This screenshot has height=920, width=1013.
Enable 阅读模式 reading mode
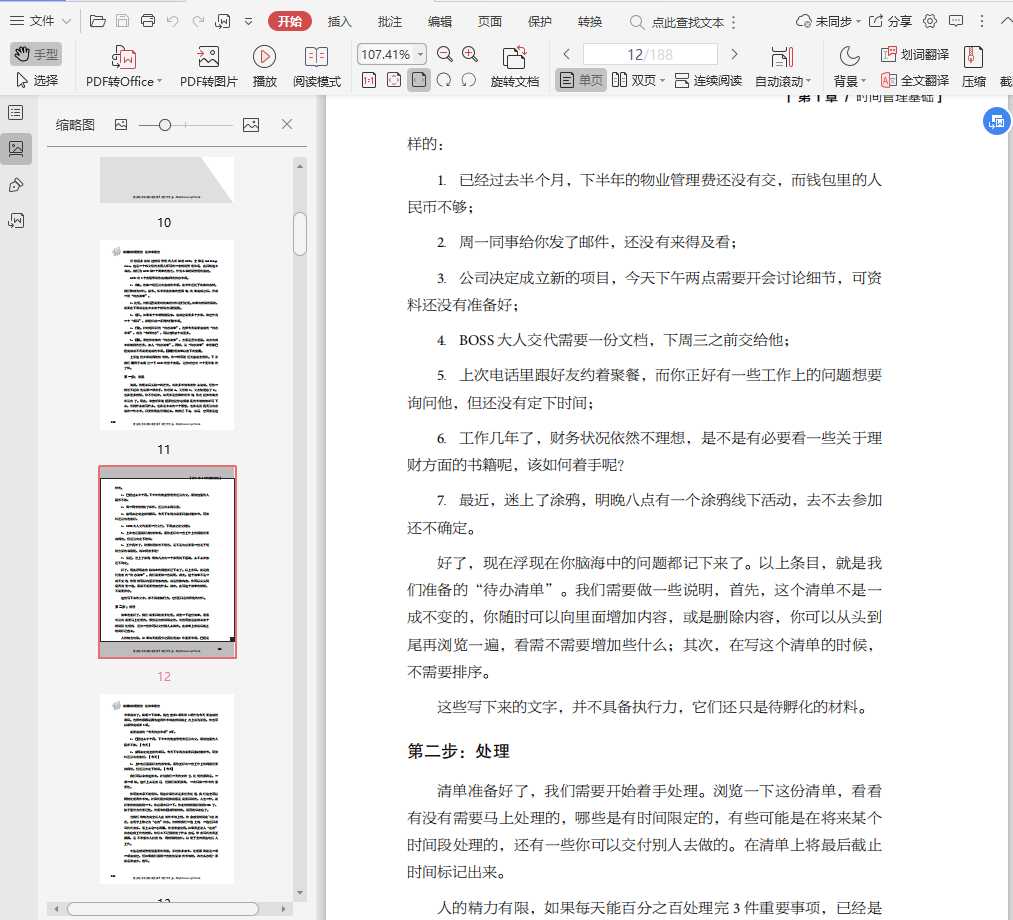click(x=317, y=67)
